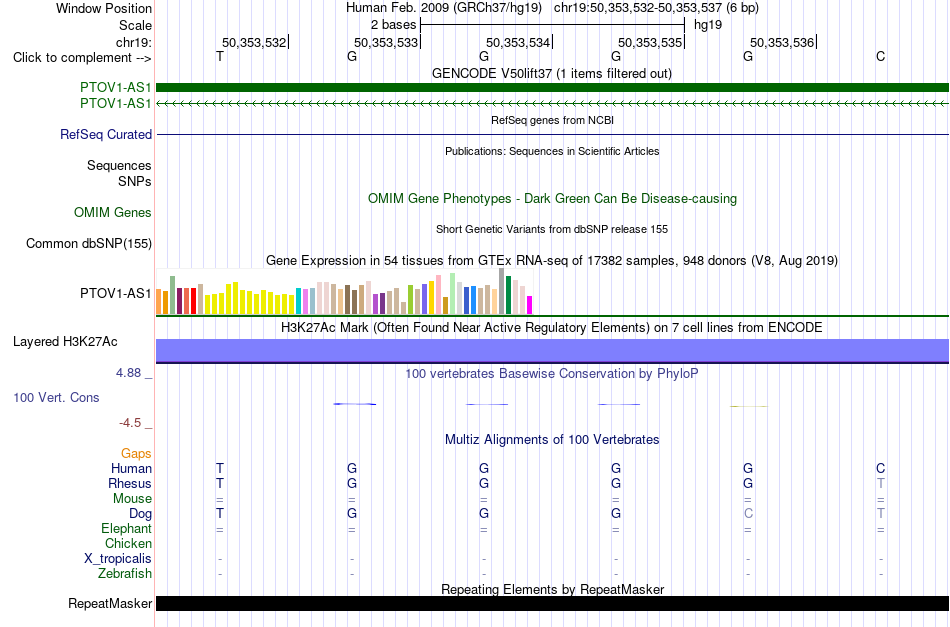Click the Gaps row label
Viewport: 950px width, 627px height.
[x=136, y=454]
